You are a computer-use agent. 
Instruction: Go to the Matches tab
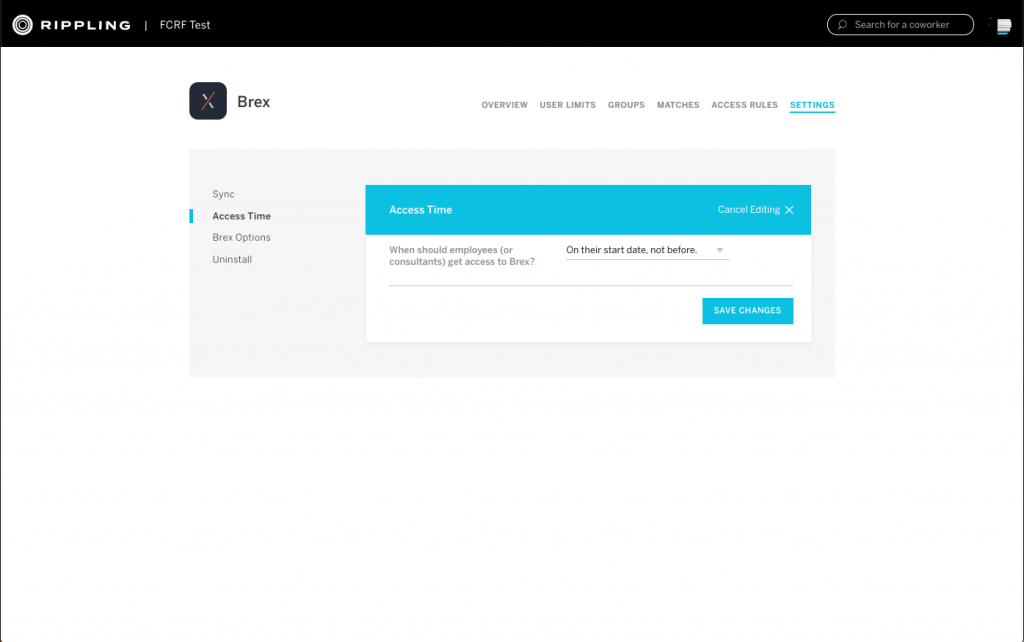pos(678,105)
